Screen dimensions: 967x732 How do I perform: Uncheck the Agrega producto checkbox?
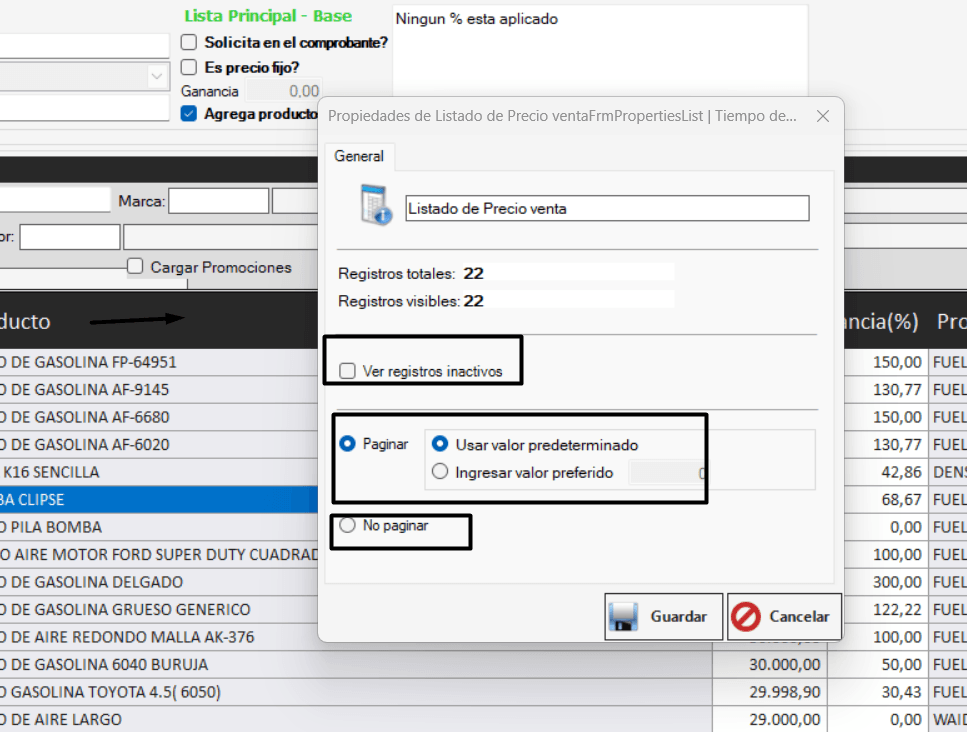point(188,114)
